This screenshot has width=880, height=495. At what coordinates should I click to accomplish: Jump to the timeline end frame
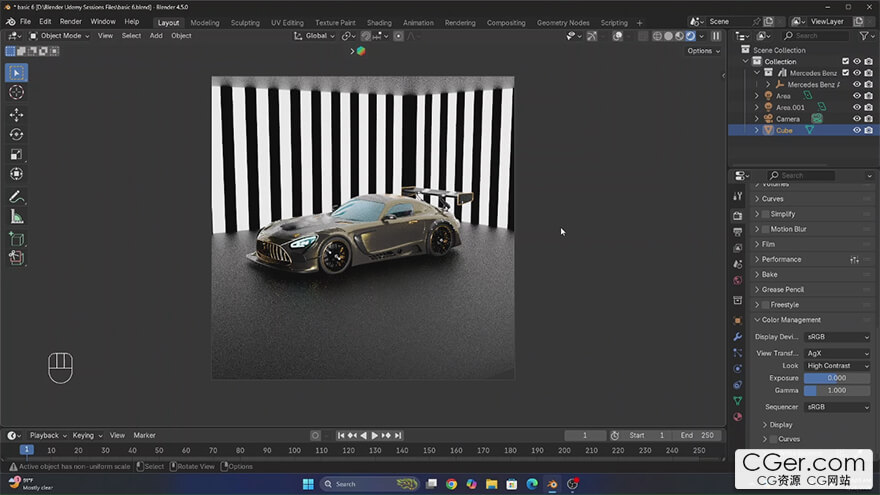[x=398, y=436]
